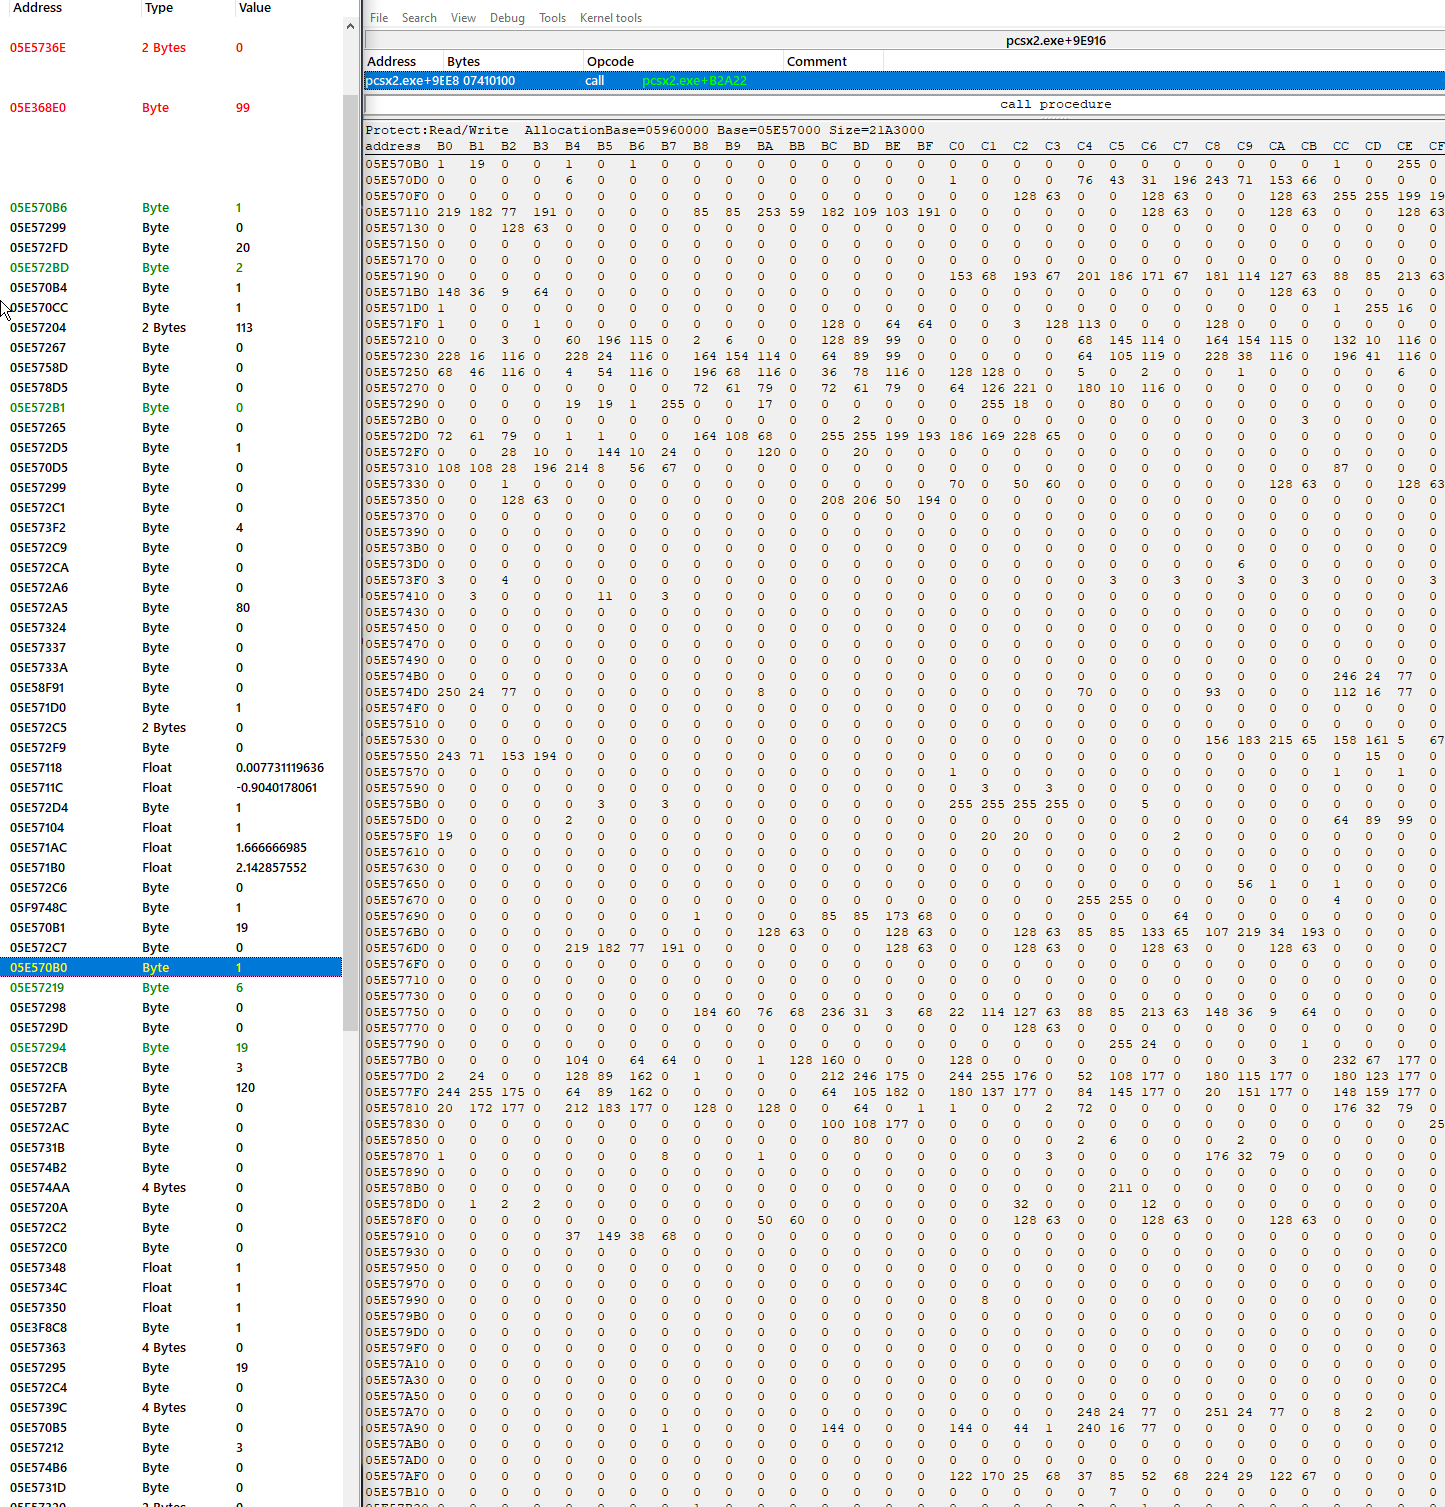The width and height of the screenshot is (1445, 1507).
Task: Click the Opcode column header in disassembler
Action: point(610,61)
